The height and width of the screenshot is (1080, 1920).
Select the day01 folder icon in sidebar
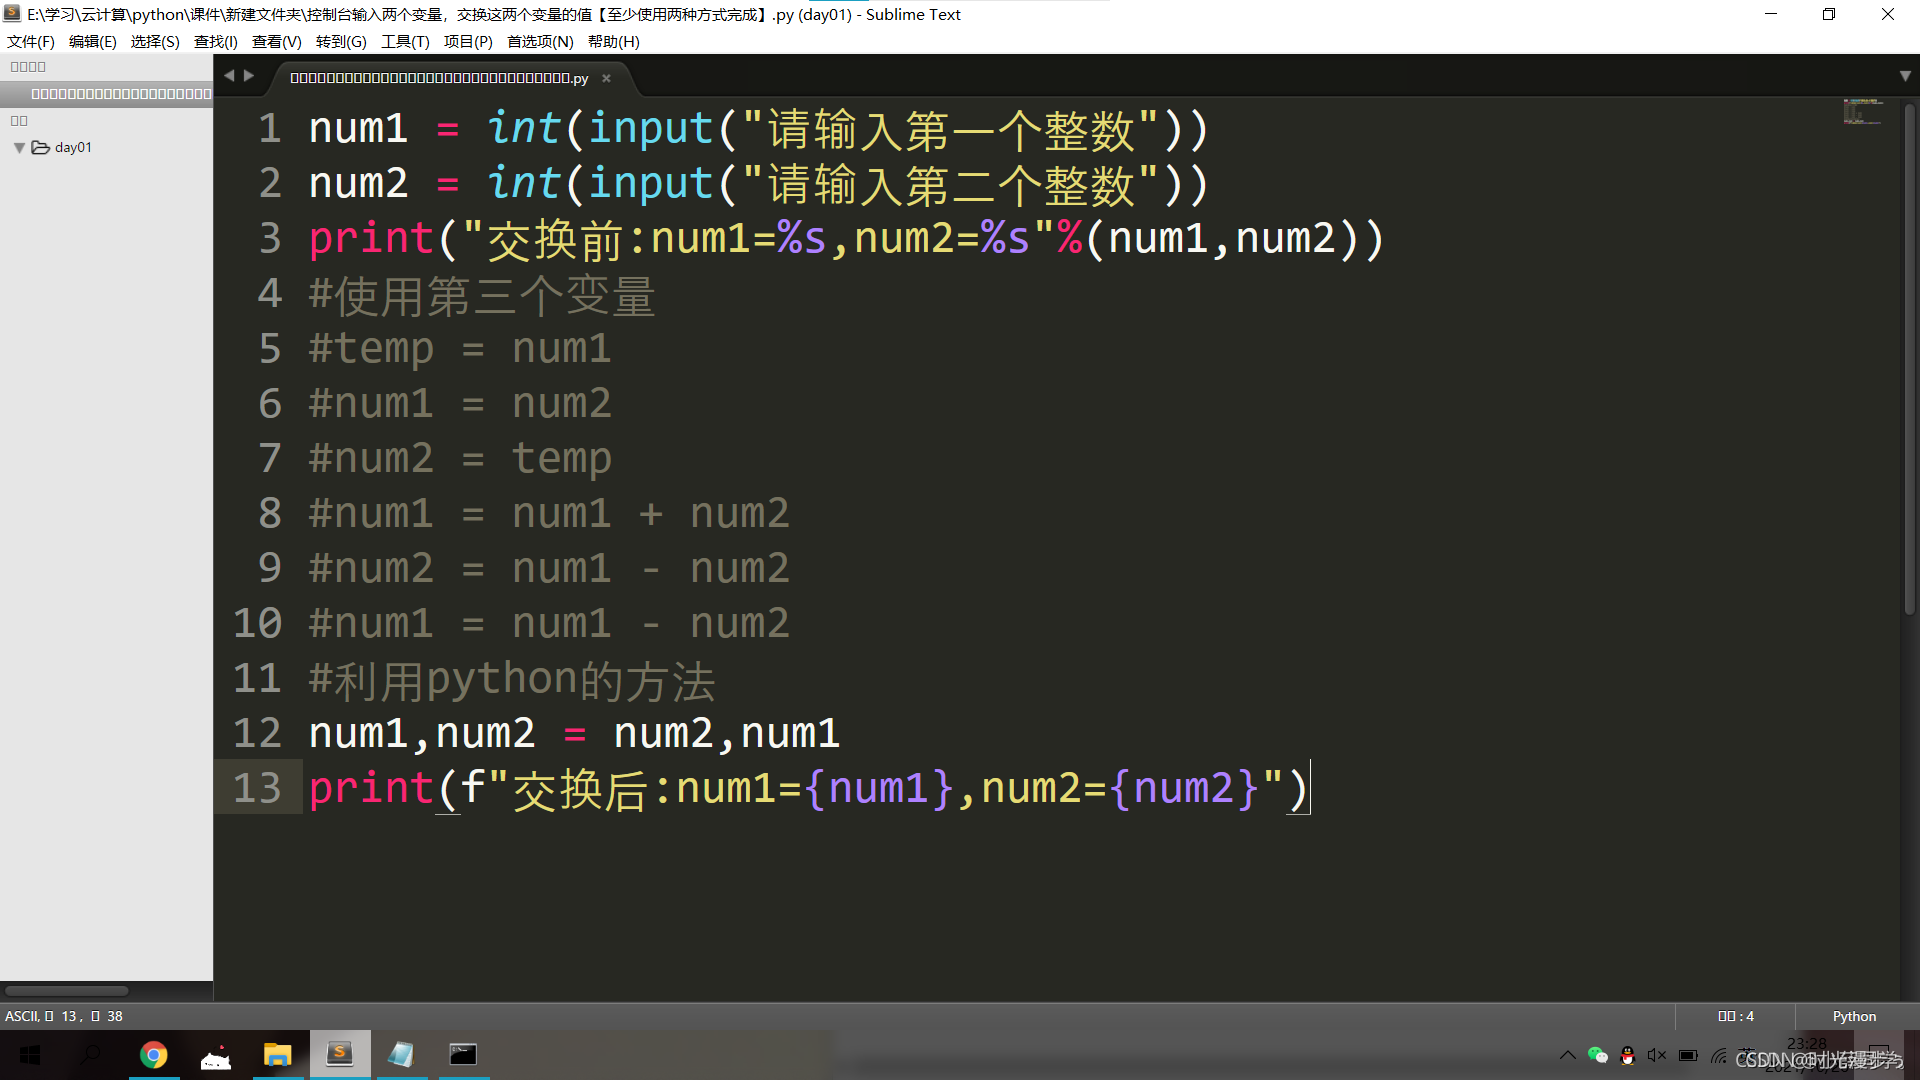41,148
